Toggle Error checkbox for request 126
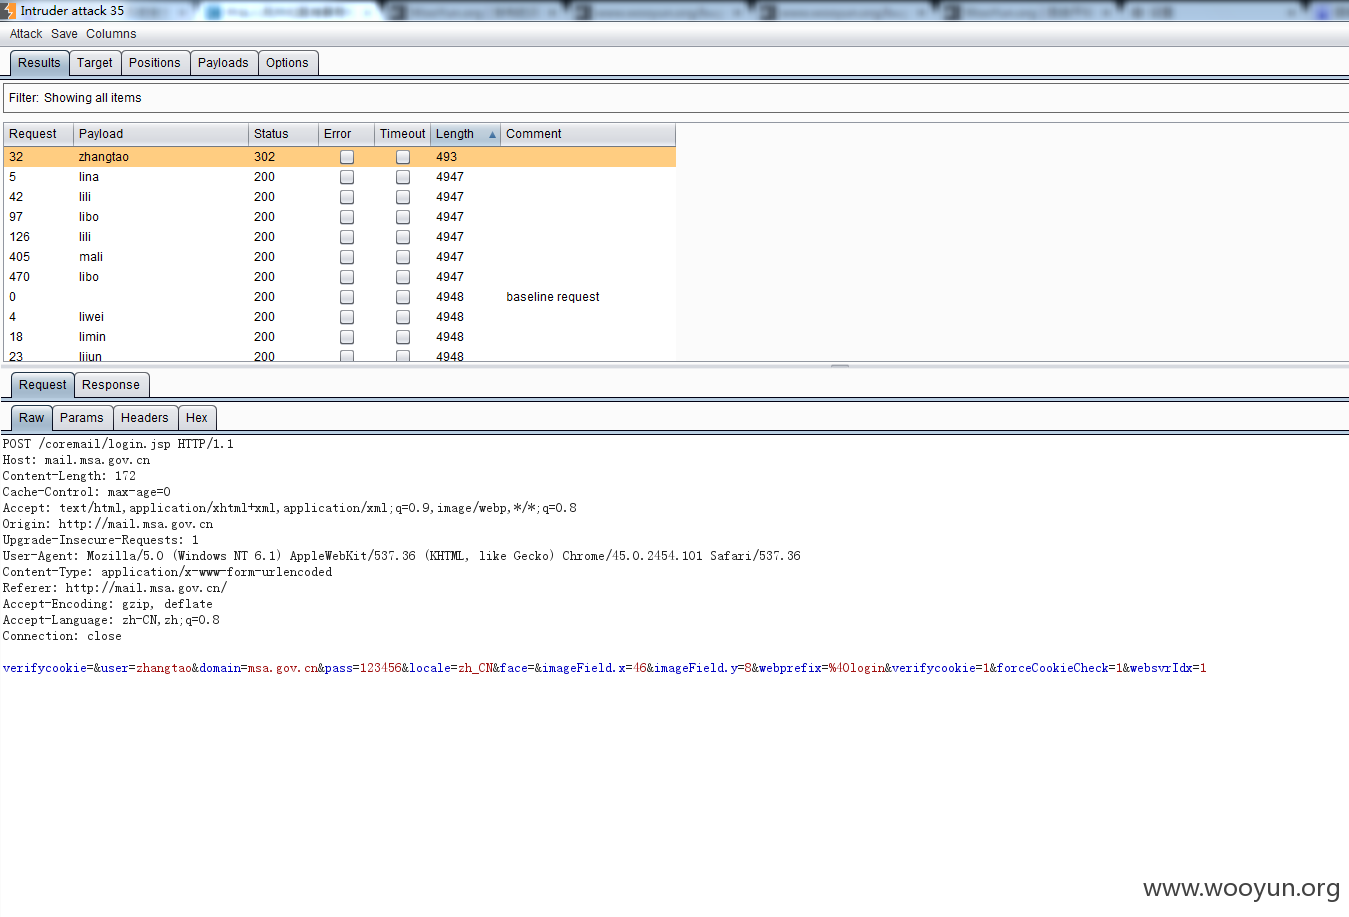Viewport: 1349px width, 917px height. [x=347, y=237]
